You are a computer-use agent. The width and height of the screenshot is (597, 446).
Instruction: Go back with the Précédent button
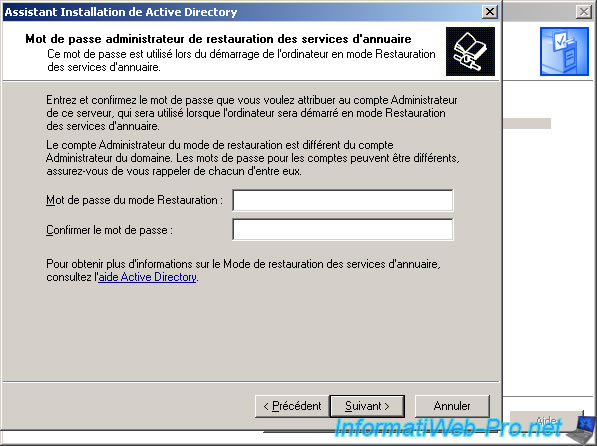292,406
